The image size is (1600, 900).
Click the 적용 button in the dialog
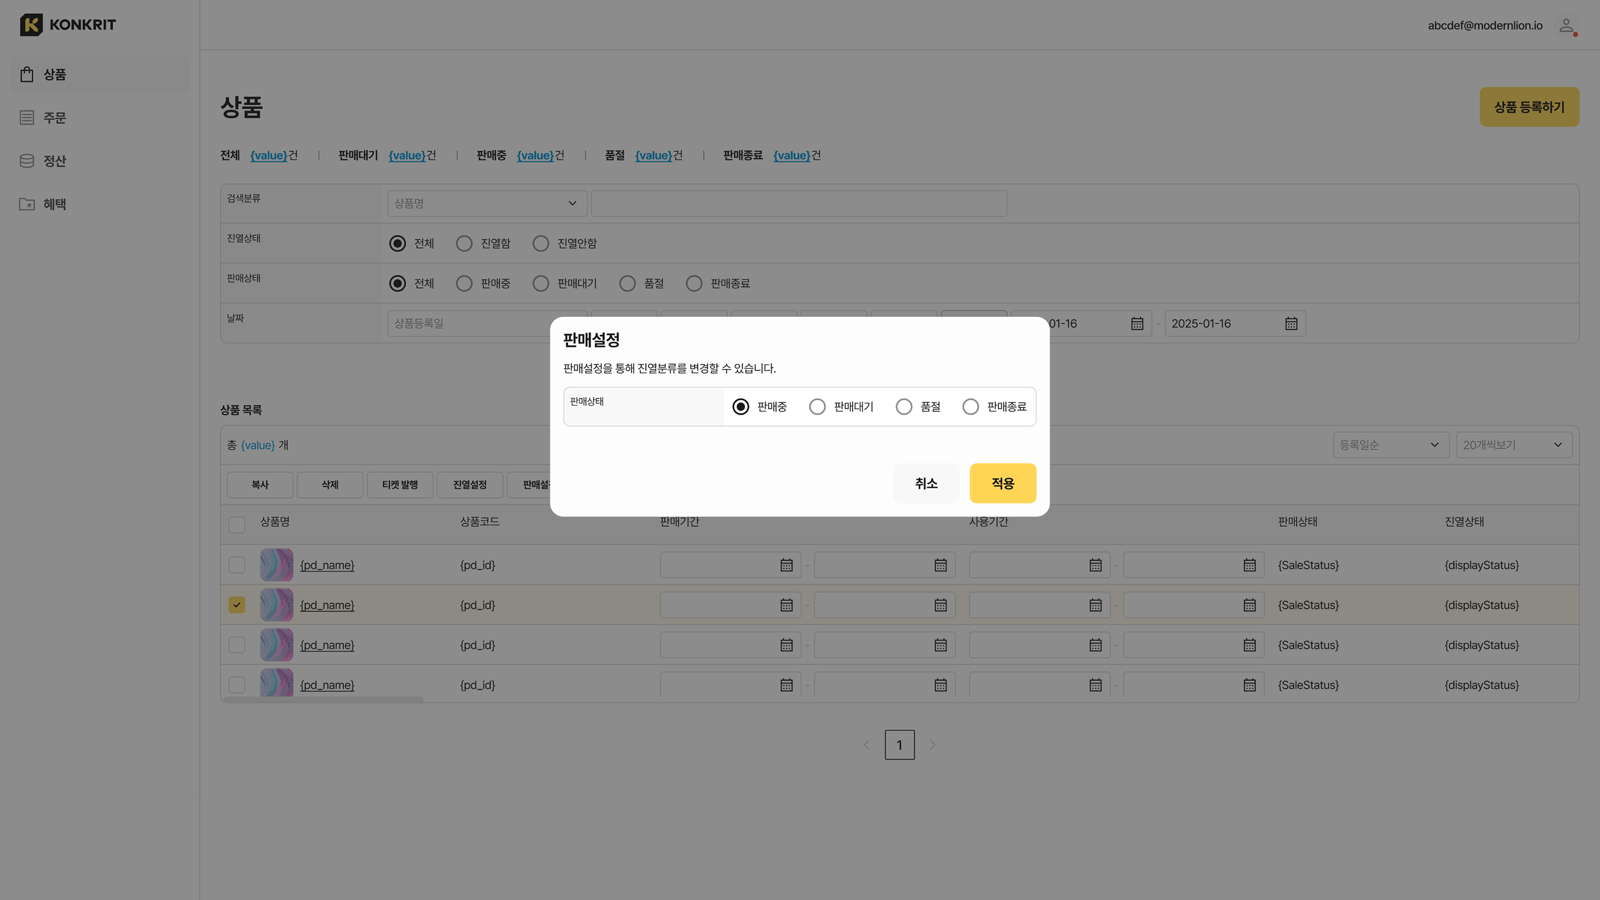coord(1003,483)
